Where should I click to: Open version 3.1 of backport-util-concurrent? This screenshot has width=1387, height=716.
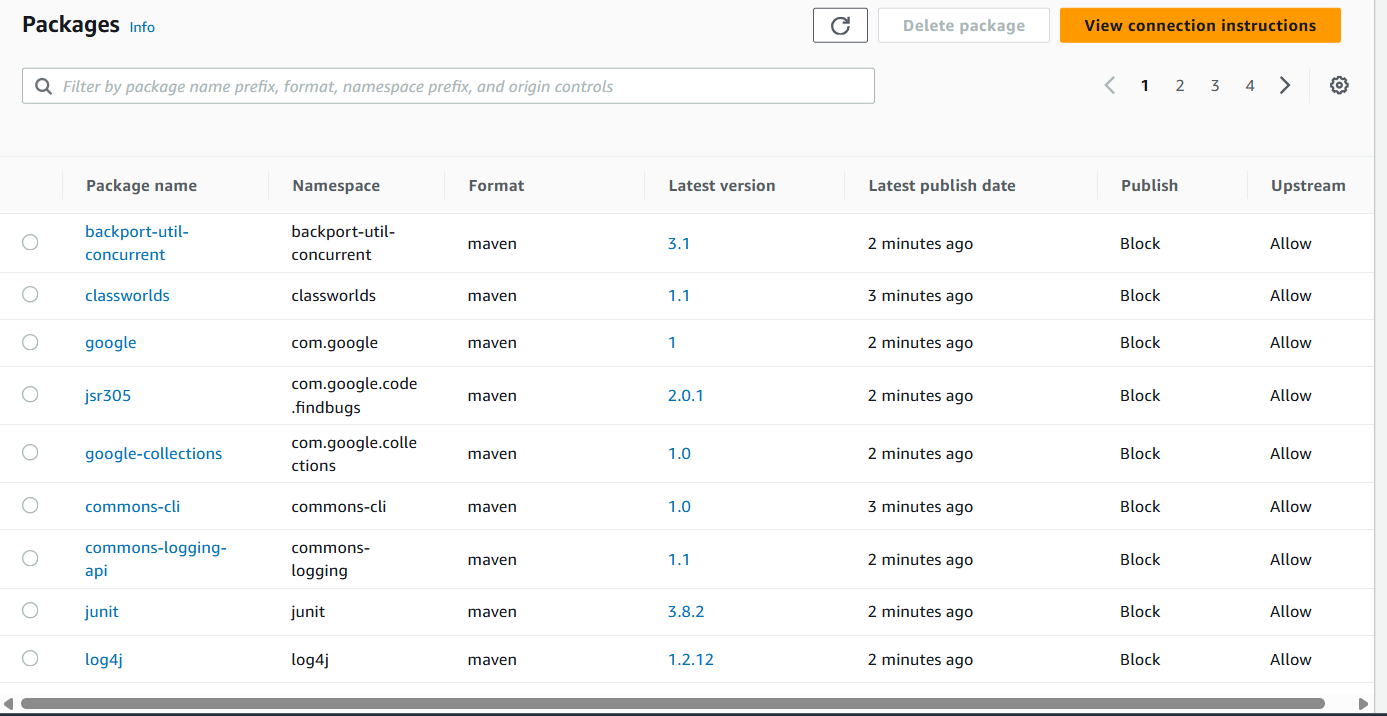click(679, 244)
